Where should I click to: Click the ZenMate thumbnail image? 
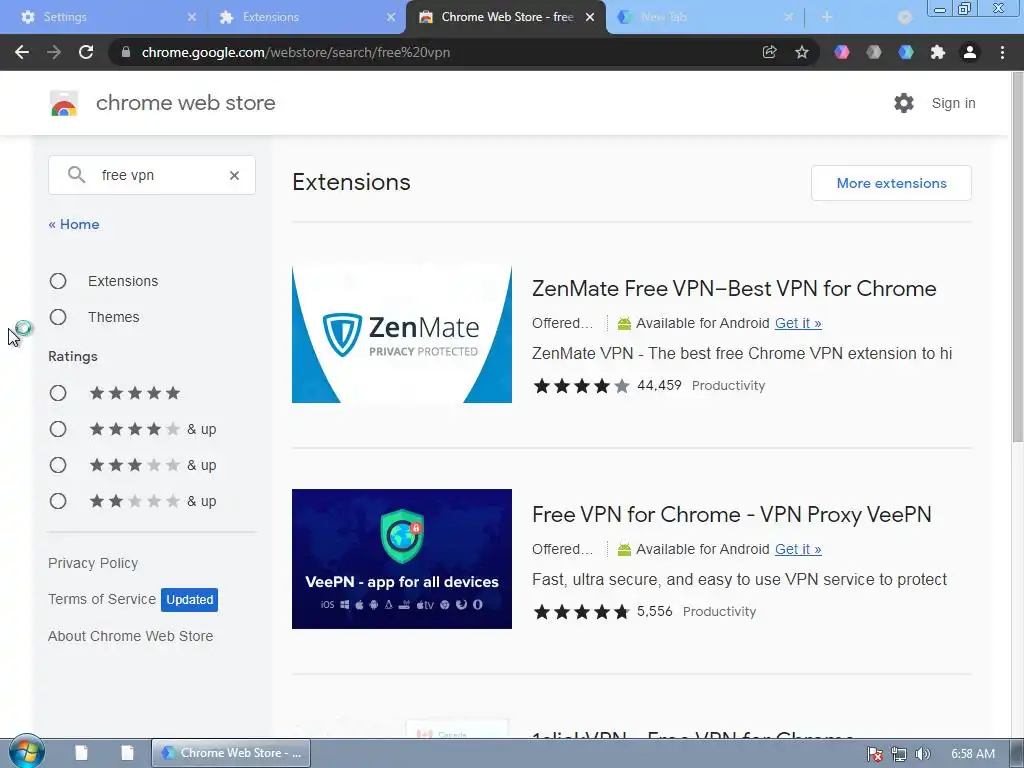point(402,334)
